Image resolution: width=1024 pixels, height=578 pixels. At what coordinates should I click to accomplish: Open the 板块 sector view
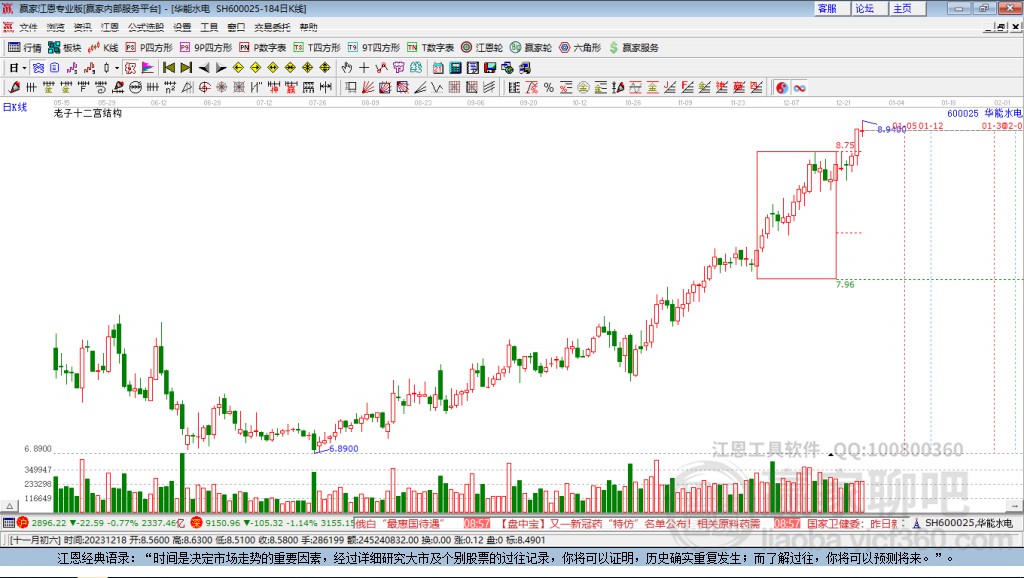(64, 47)
